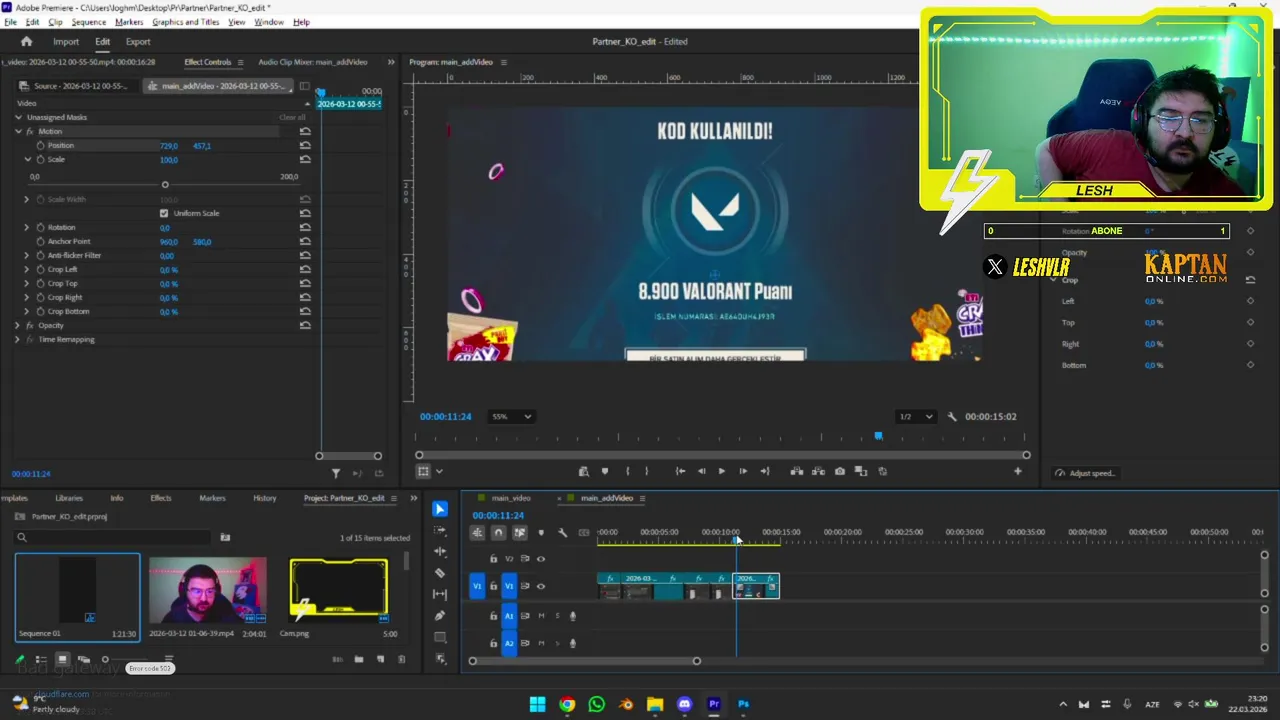Toggle Uniform Scale checkbox
Viewport: 1280px width, 720px height.
pos(164,213)
